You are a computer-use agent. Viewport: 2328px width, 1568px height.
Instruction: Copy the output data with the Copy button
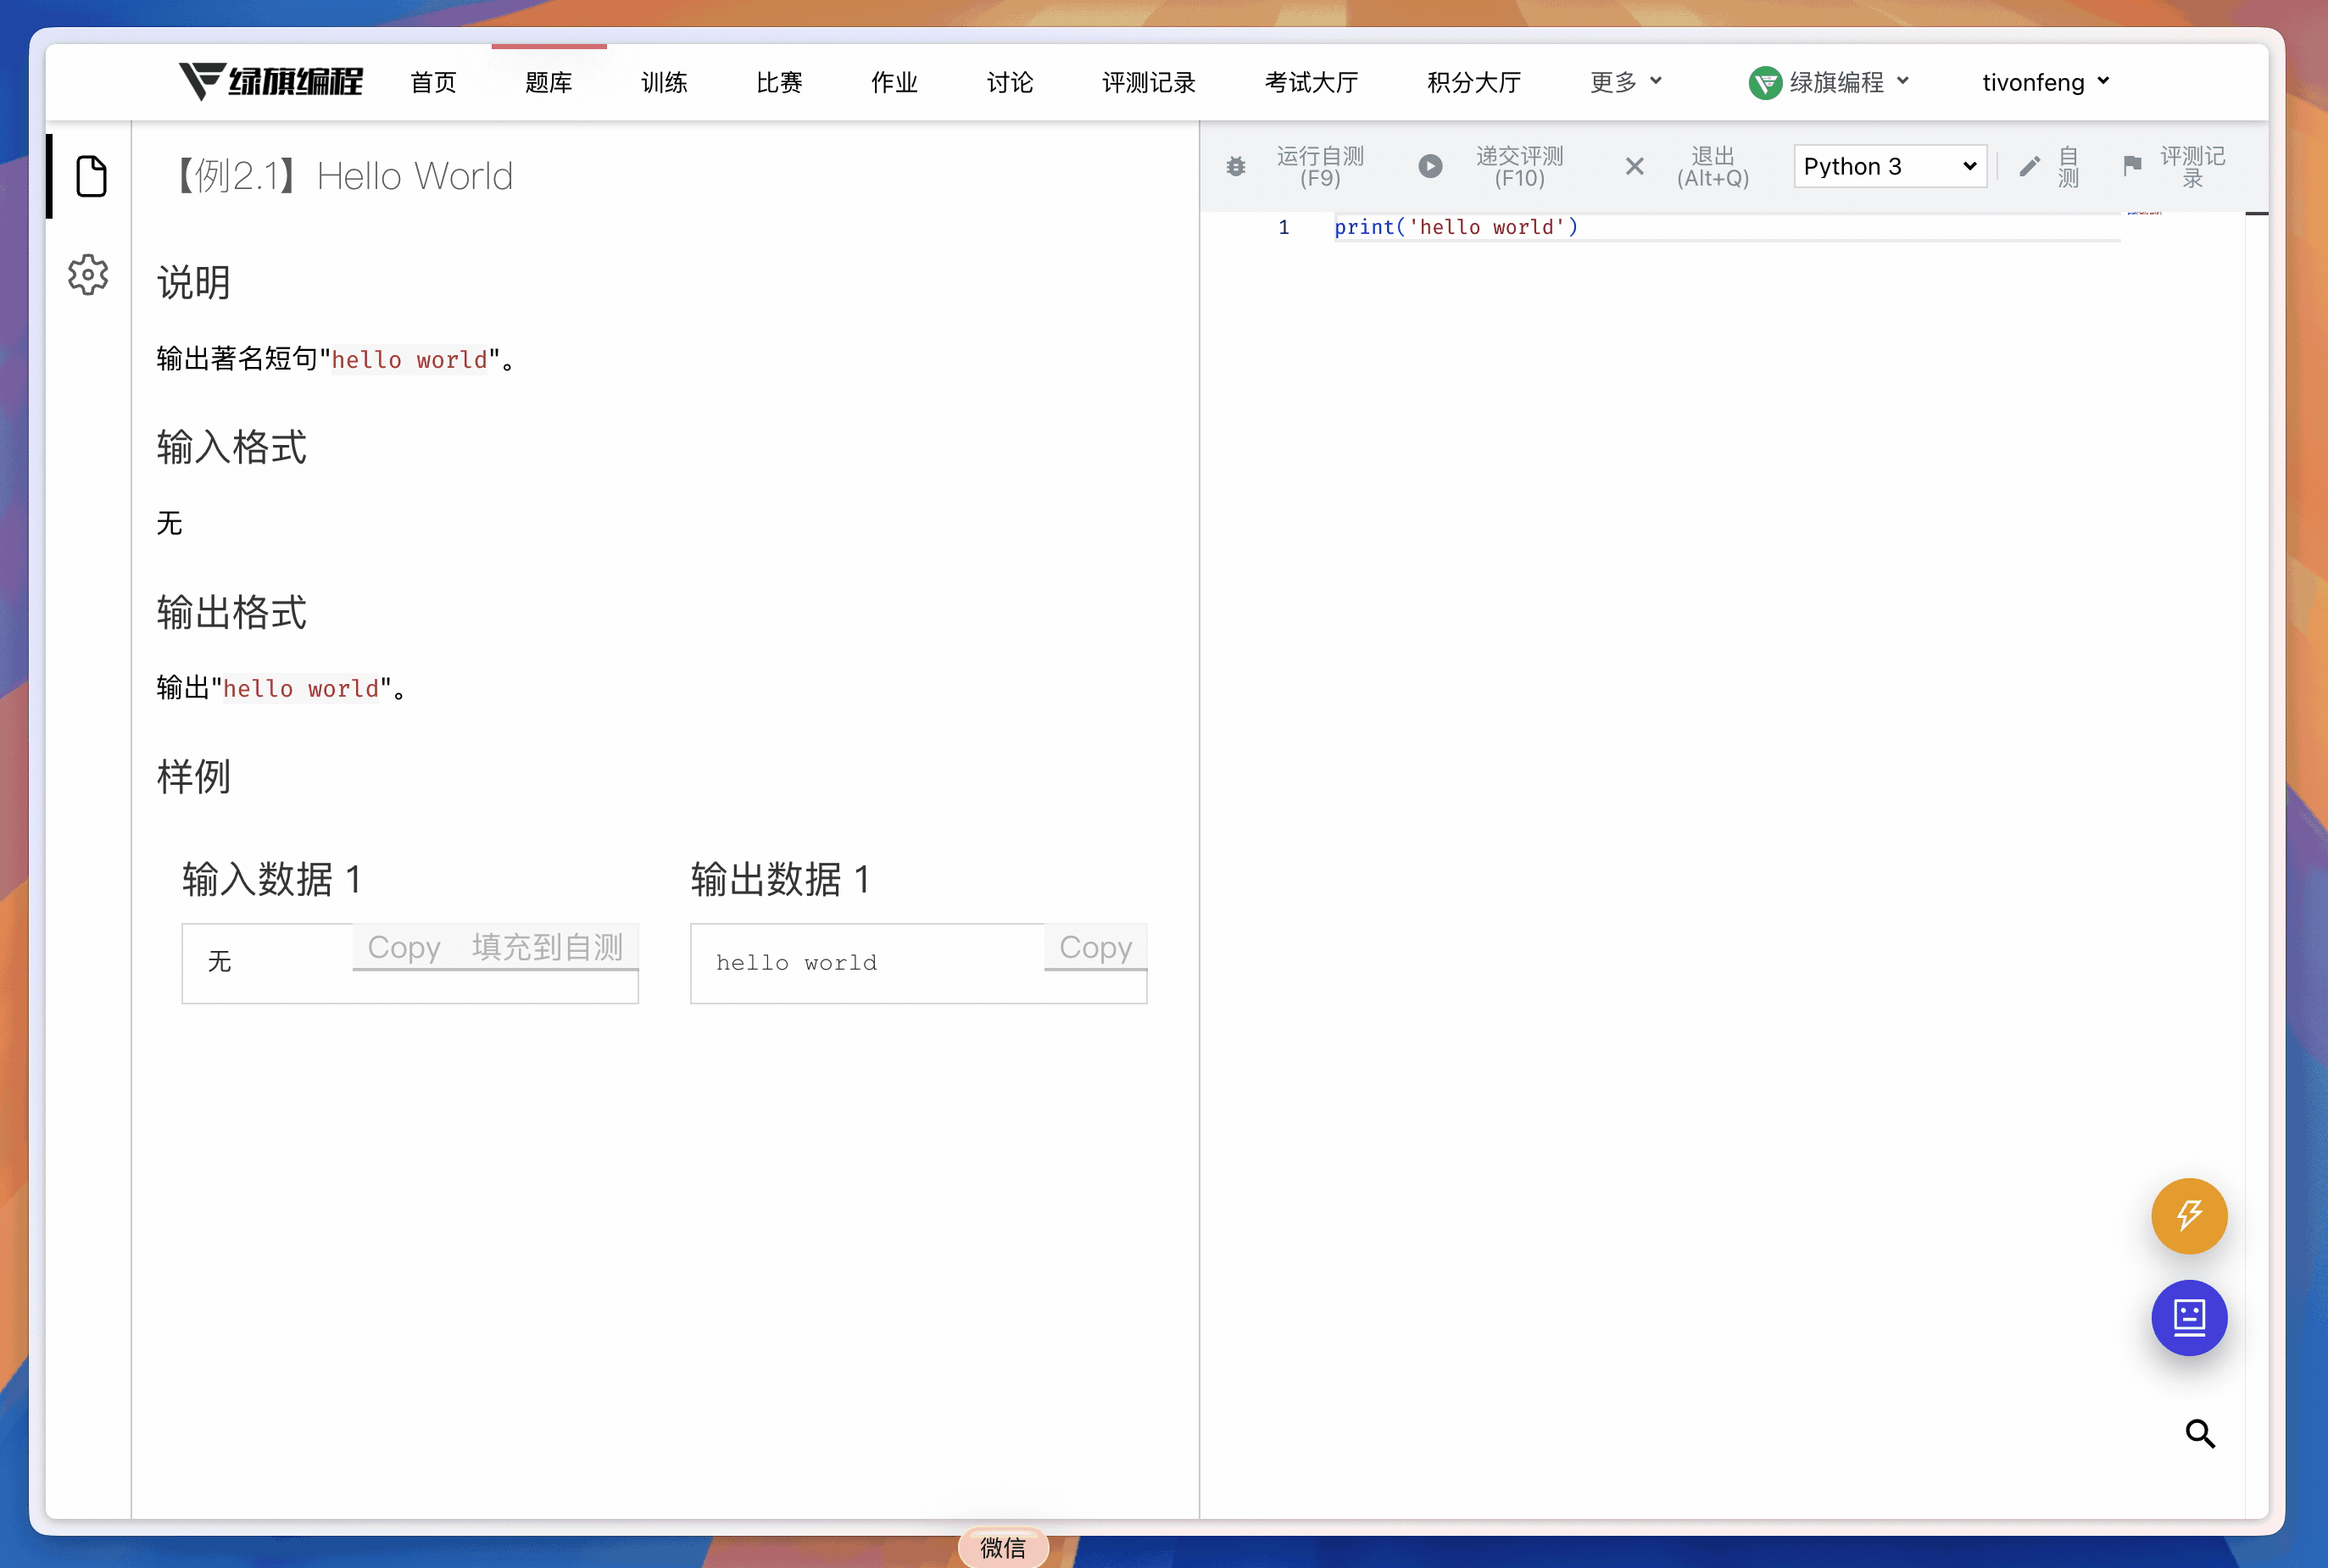(1096, 947)
